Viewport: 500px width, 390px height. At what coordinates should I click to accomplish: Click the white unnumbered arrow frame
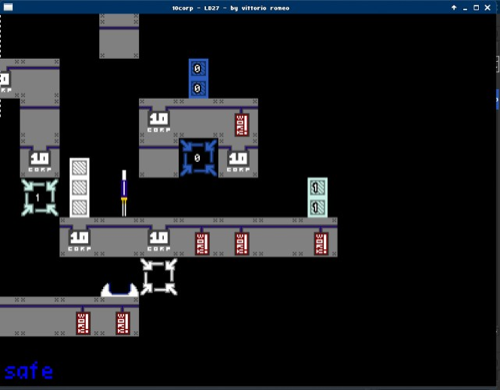click(x=159, y=277)
